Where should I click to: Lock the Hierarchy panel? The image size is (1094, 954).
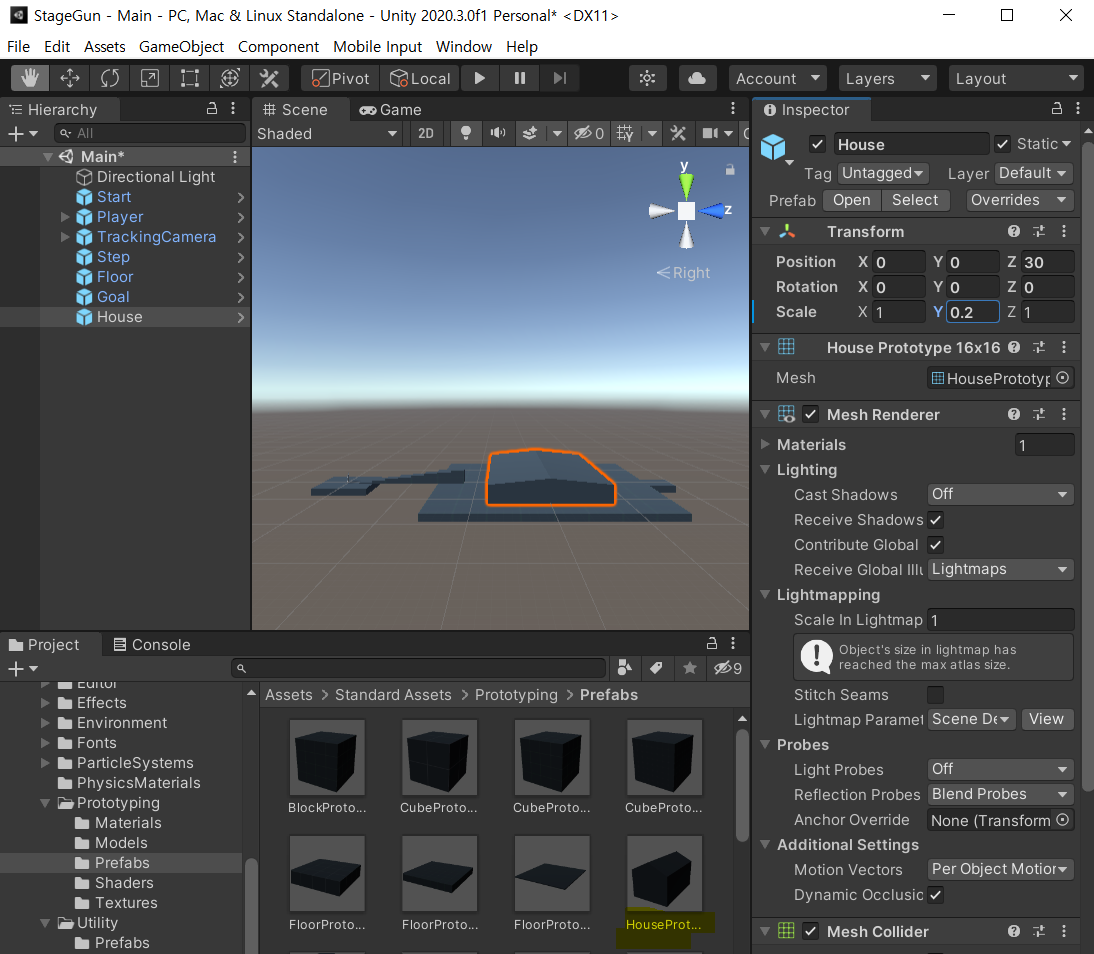pyautogui.click(x=212, y=109)
